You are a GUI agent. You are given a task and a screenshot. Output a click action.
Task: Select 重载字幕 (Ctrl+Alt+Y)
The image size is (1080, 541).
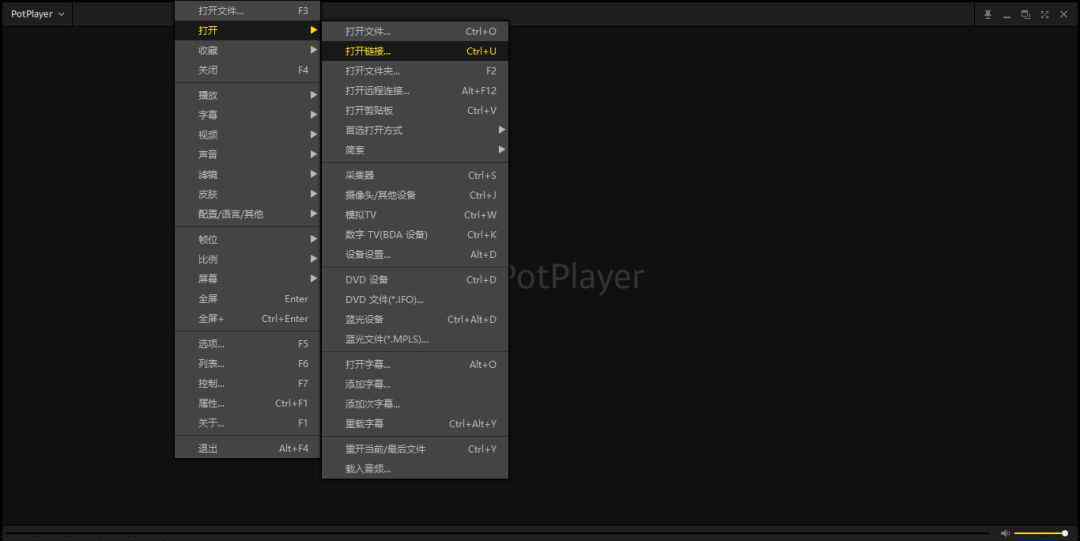(415, 424)
